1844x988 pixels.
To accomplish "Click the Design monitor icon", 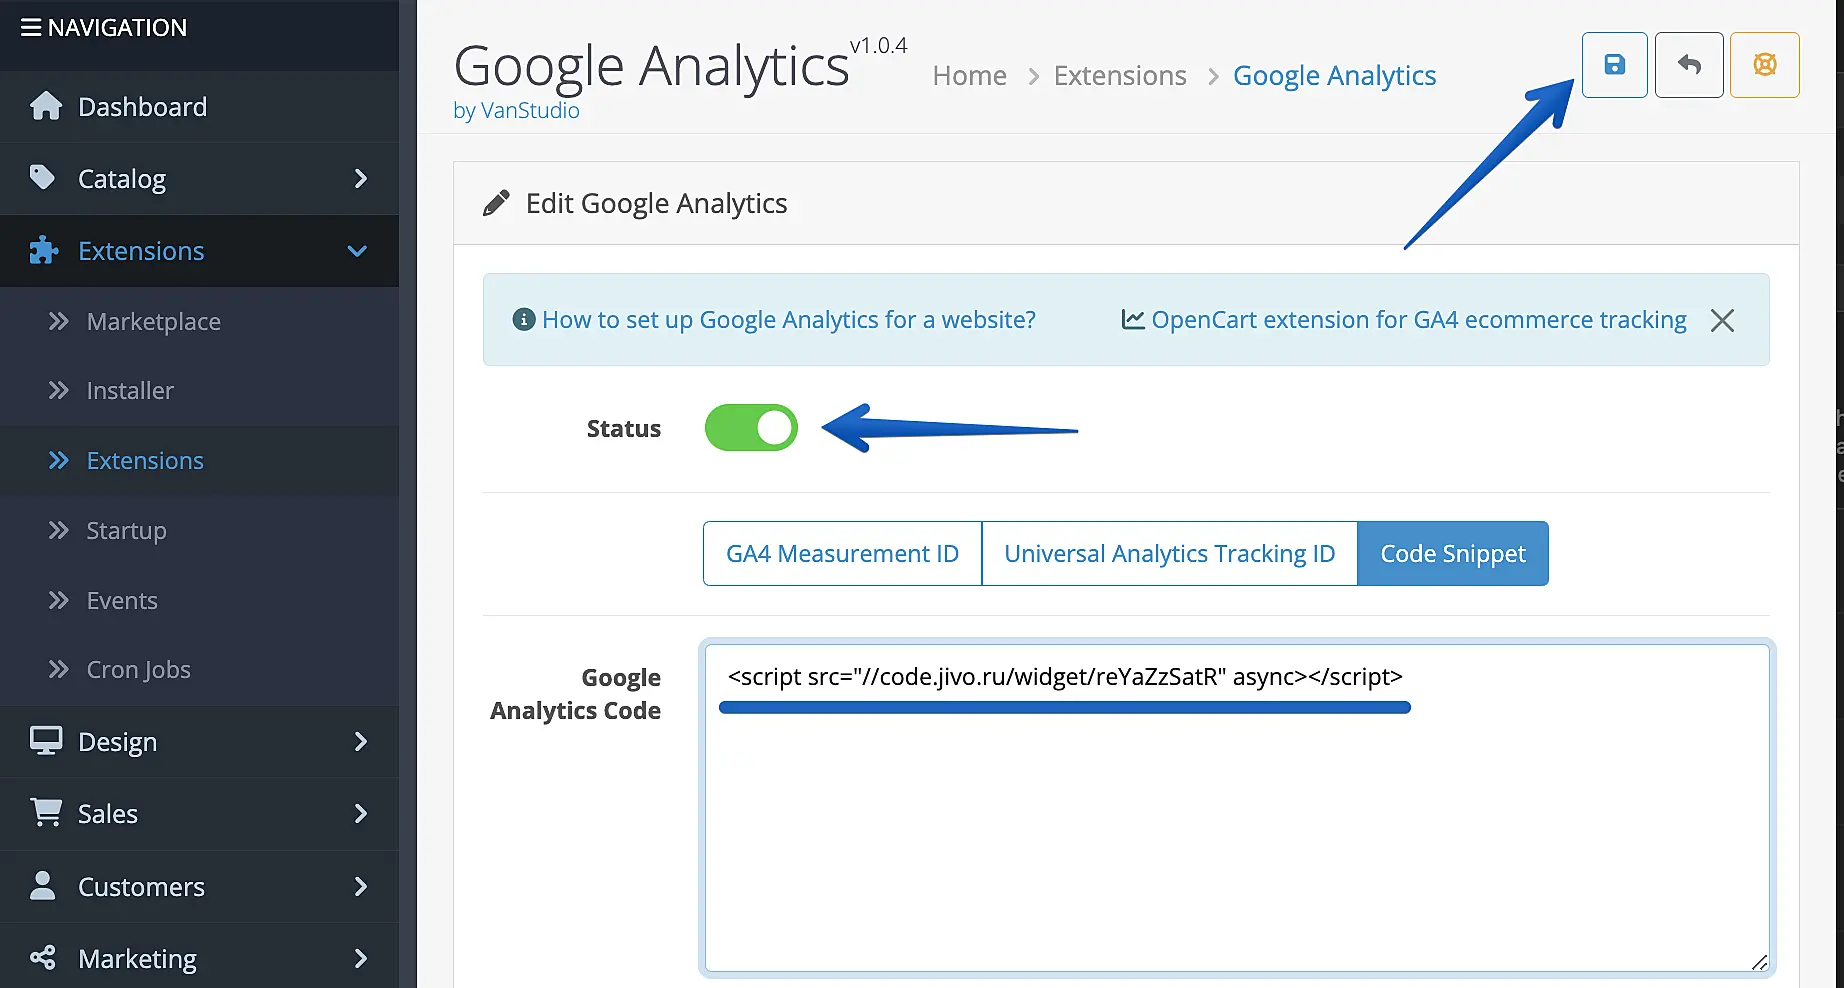I will [46, 741].
